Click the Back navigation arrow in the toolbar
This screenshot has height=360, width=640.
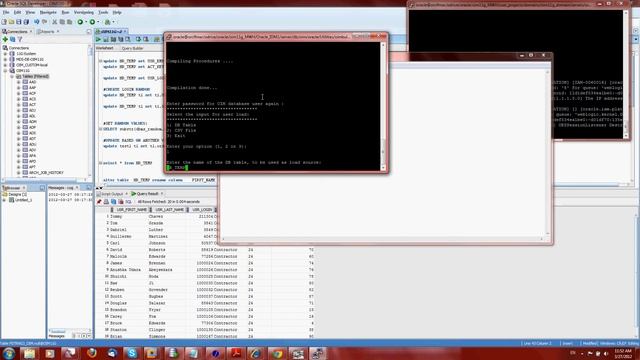point(37,22)
